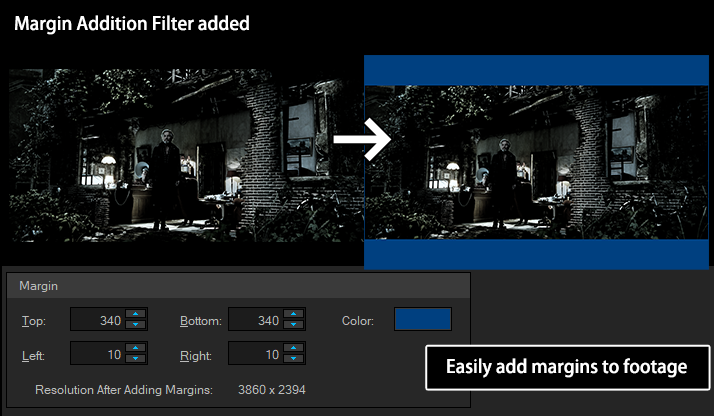Select the original footage preview image
Image resolution: width=714 pixels, height=416 pixels.
187,155
